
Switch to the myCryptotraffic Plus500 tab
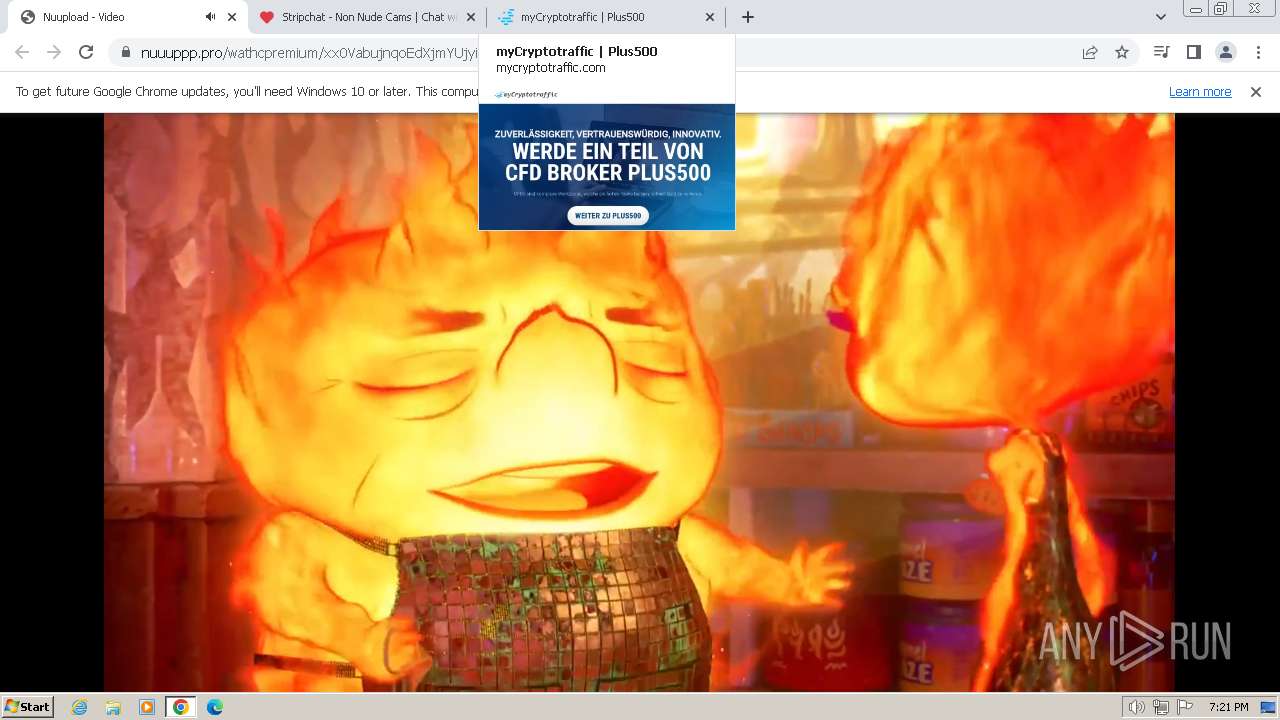(x=606, y=17)
